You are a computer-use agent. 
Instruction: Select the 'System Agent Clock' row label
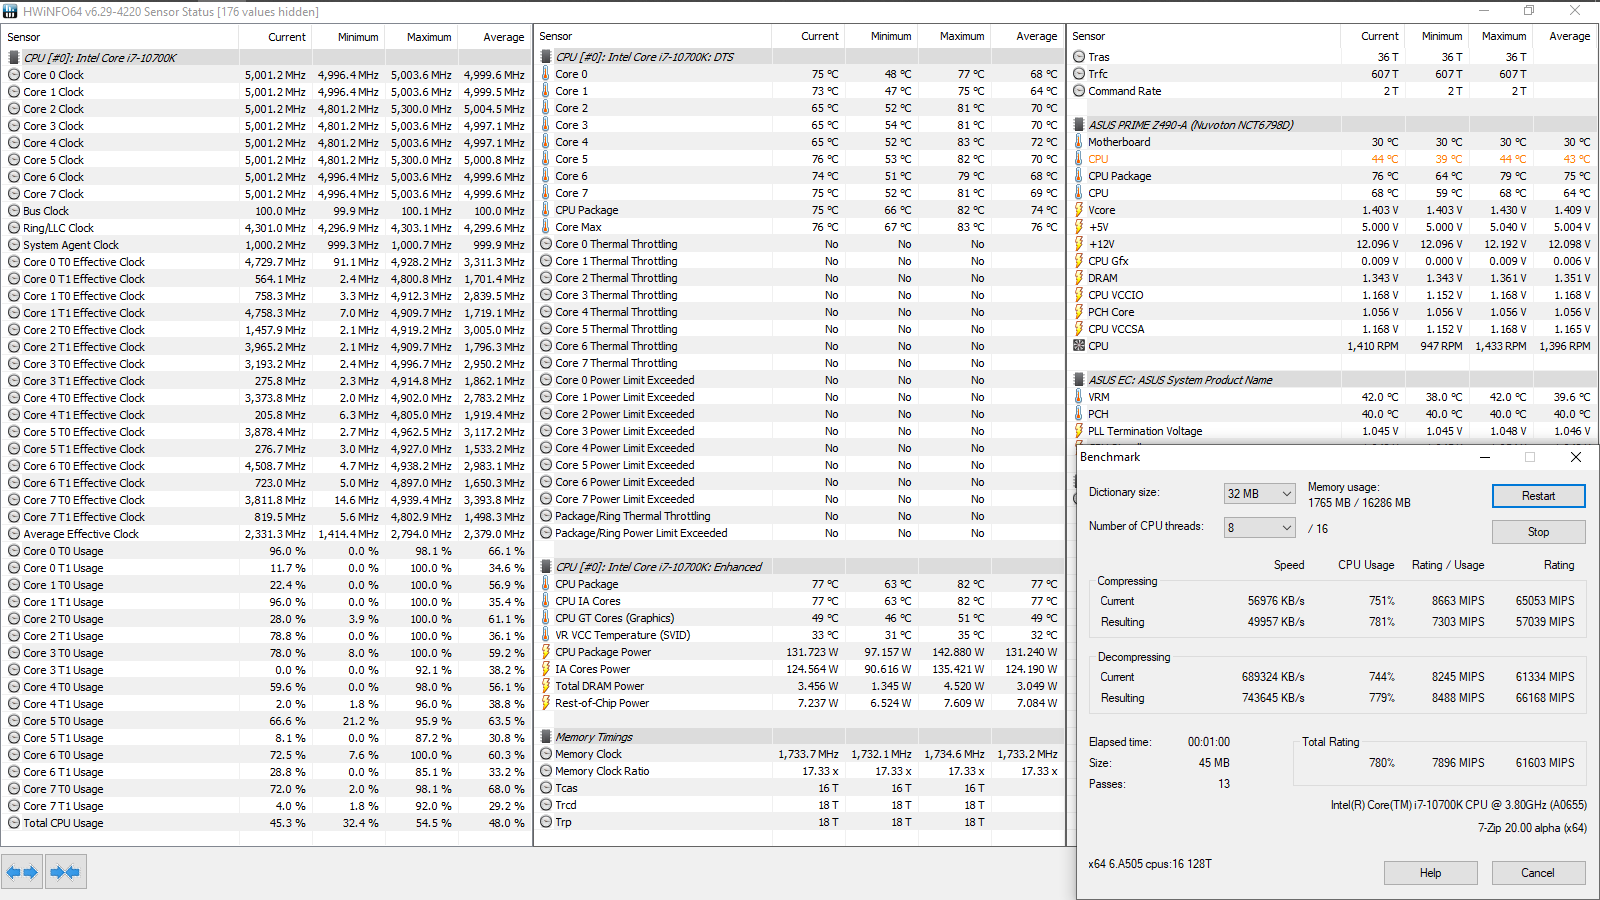(71, 245)
